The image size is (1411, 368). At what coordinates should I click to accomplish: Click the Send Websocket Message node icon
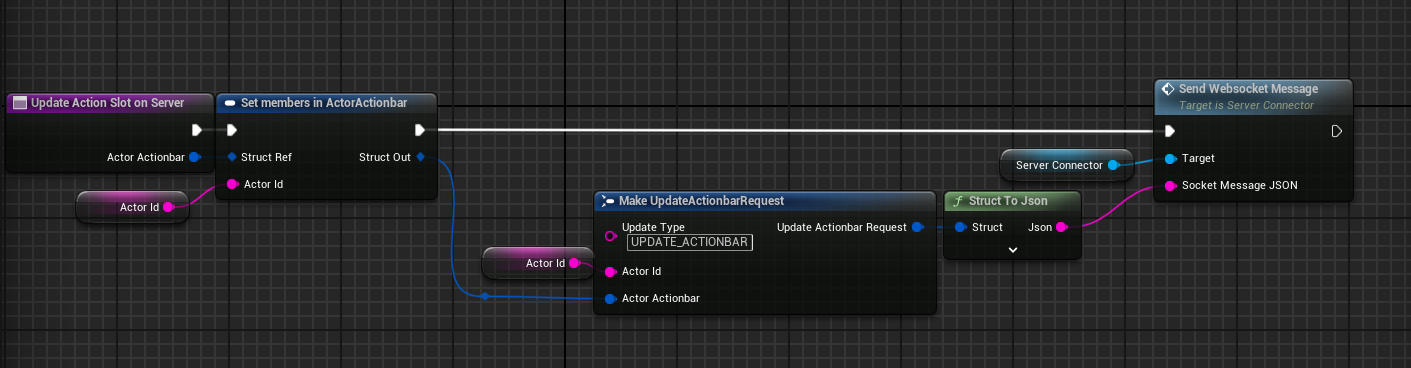(x=1167, y=89)
